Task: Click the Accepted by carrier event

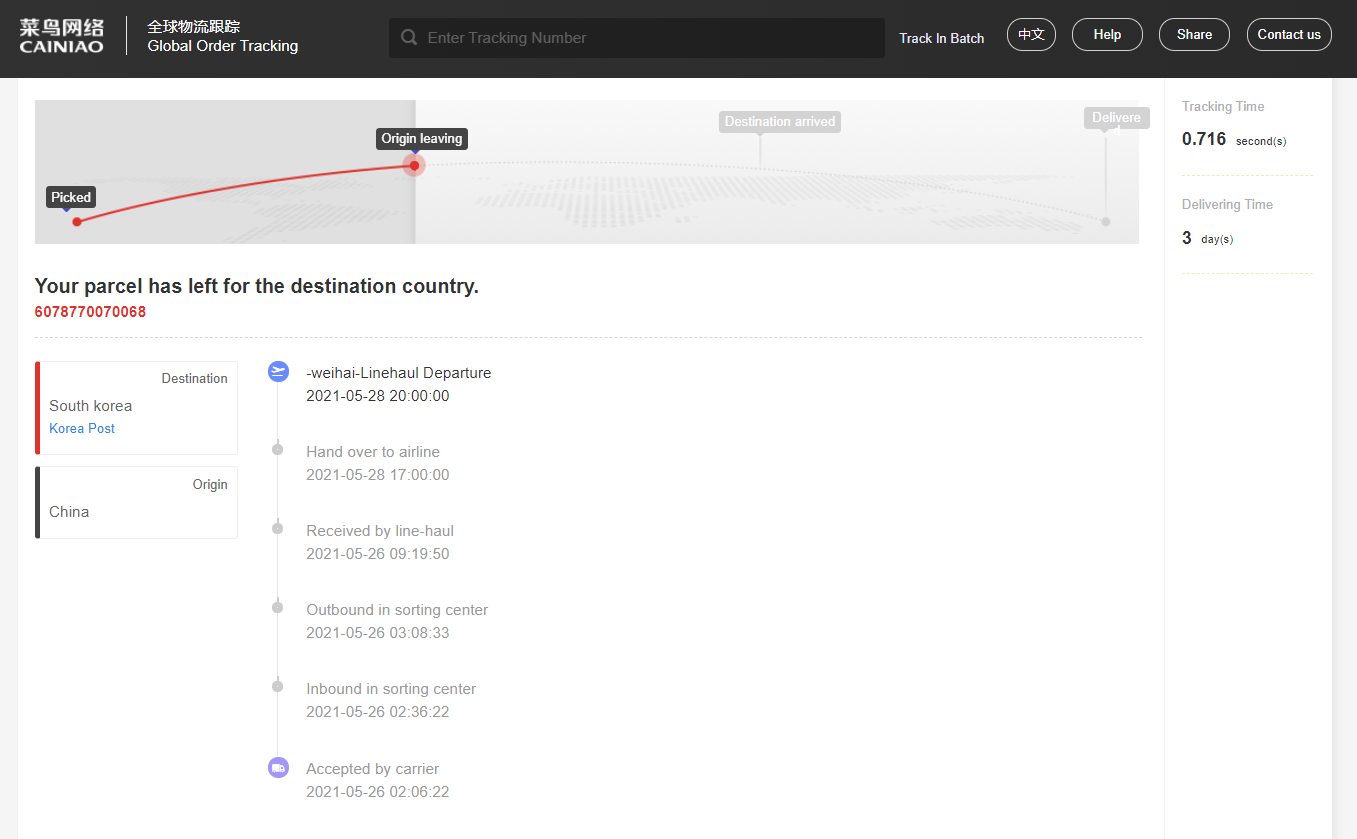Action: pyautogui.click(x=373, y=769)
